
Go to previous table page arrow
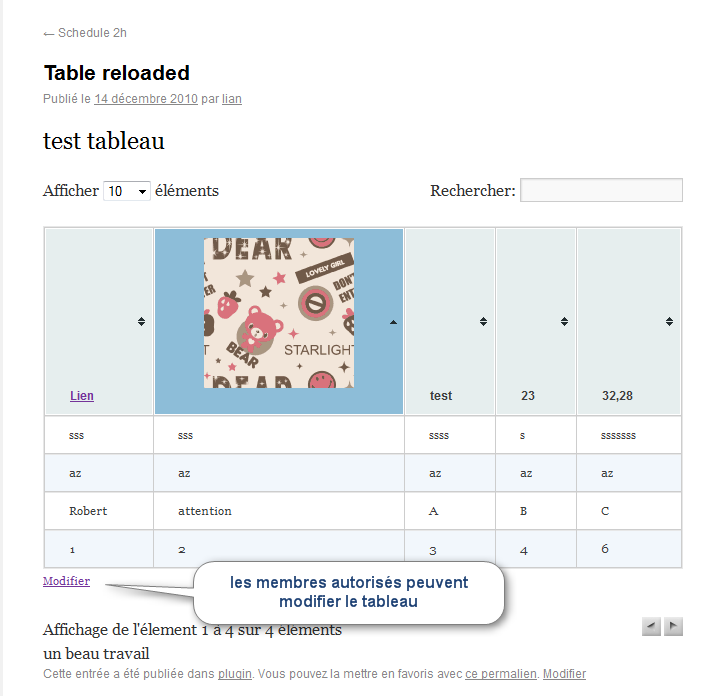click(651, 626)
